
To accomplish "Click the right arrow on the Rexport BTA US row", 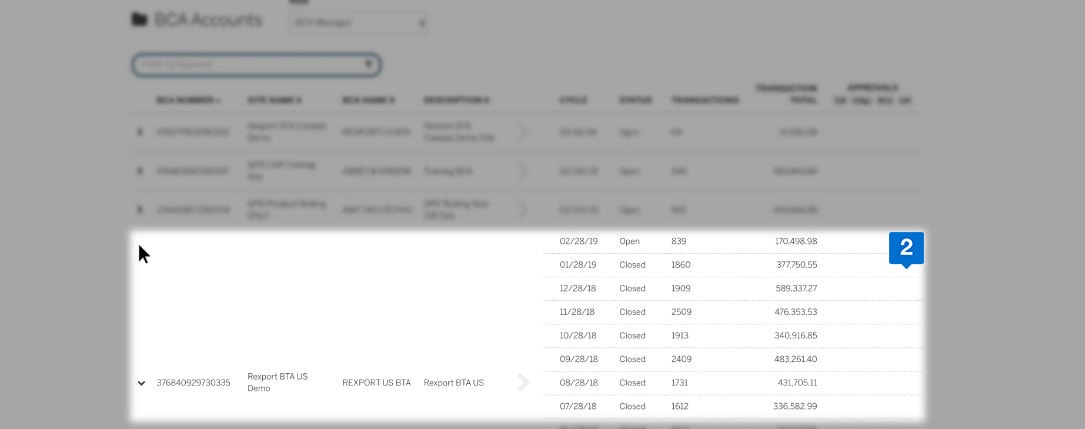I will pyautogui.click(x=522, y=382).
